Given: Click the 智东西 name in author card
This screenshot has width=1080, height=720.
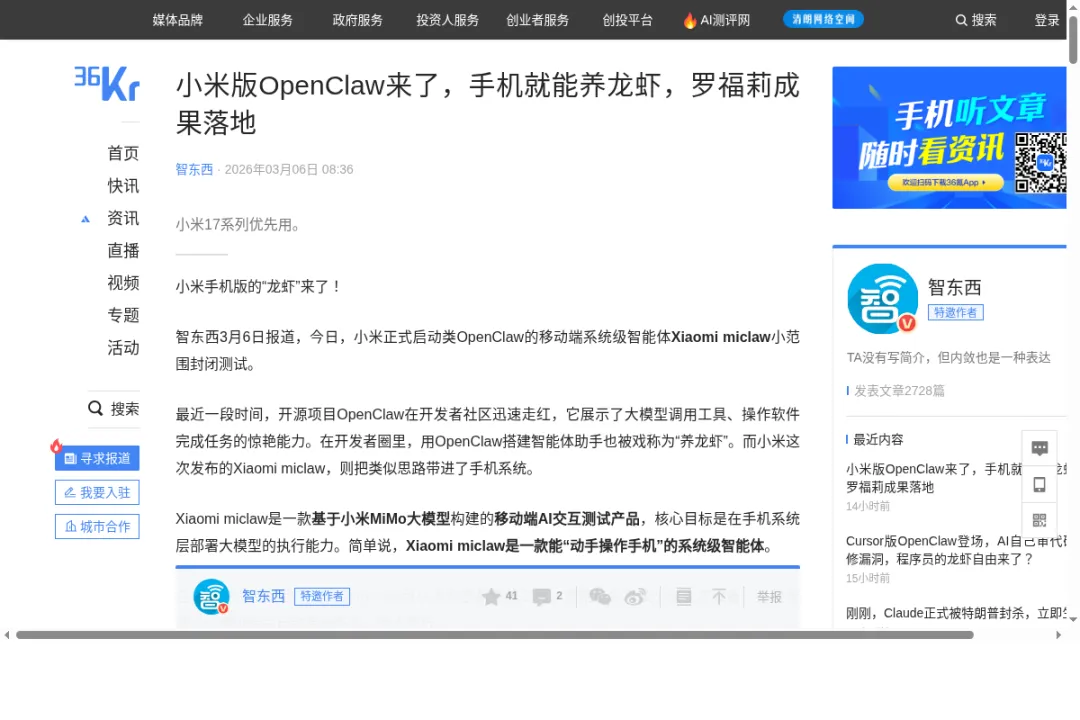Looking at the screenshot, I should pos(955,287).
